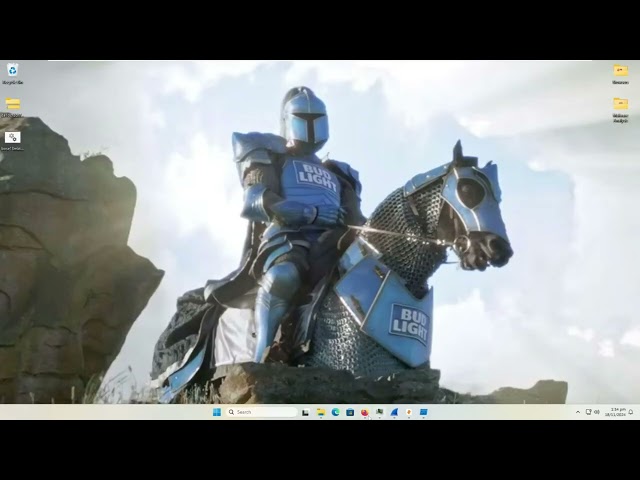The height and width of the screenshot is (480, 640).
Task: Launch Microsoft Edge from the taskbar
Action: [336, 412]
